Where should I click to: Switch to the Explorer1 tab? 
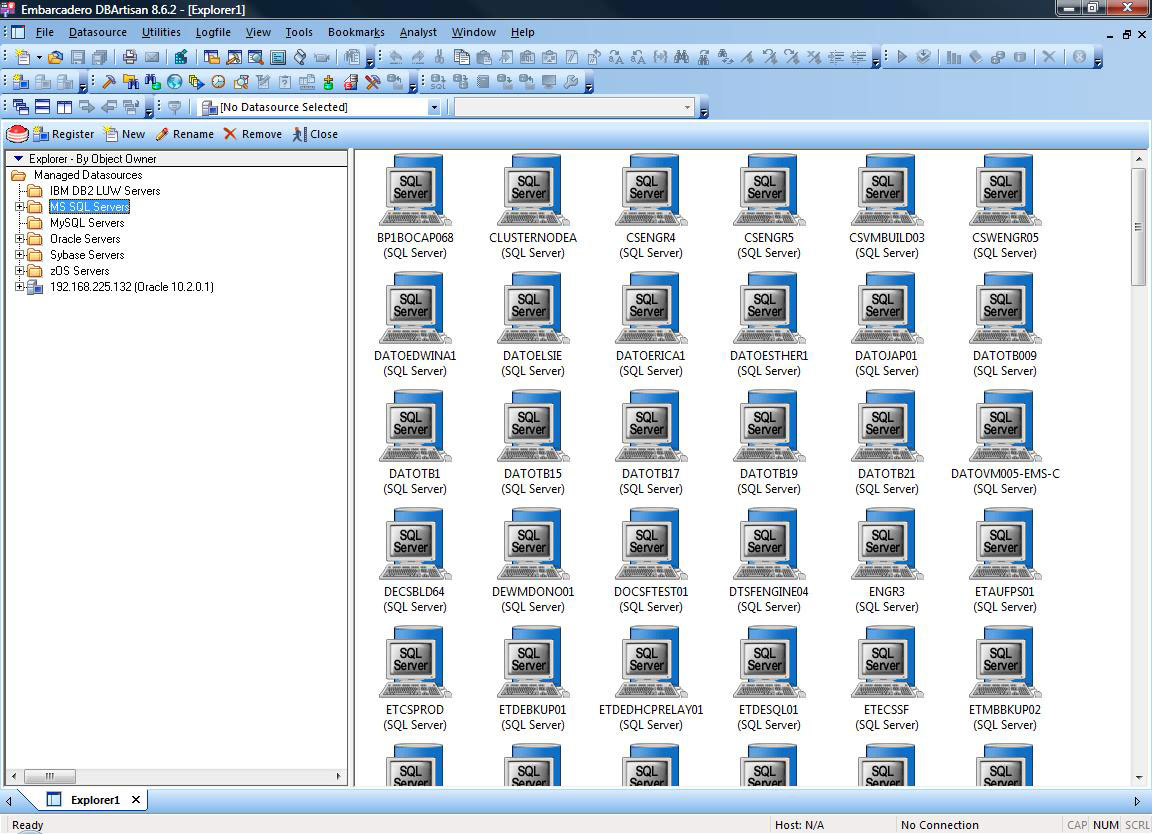tap(95, 799)
